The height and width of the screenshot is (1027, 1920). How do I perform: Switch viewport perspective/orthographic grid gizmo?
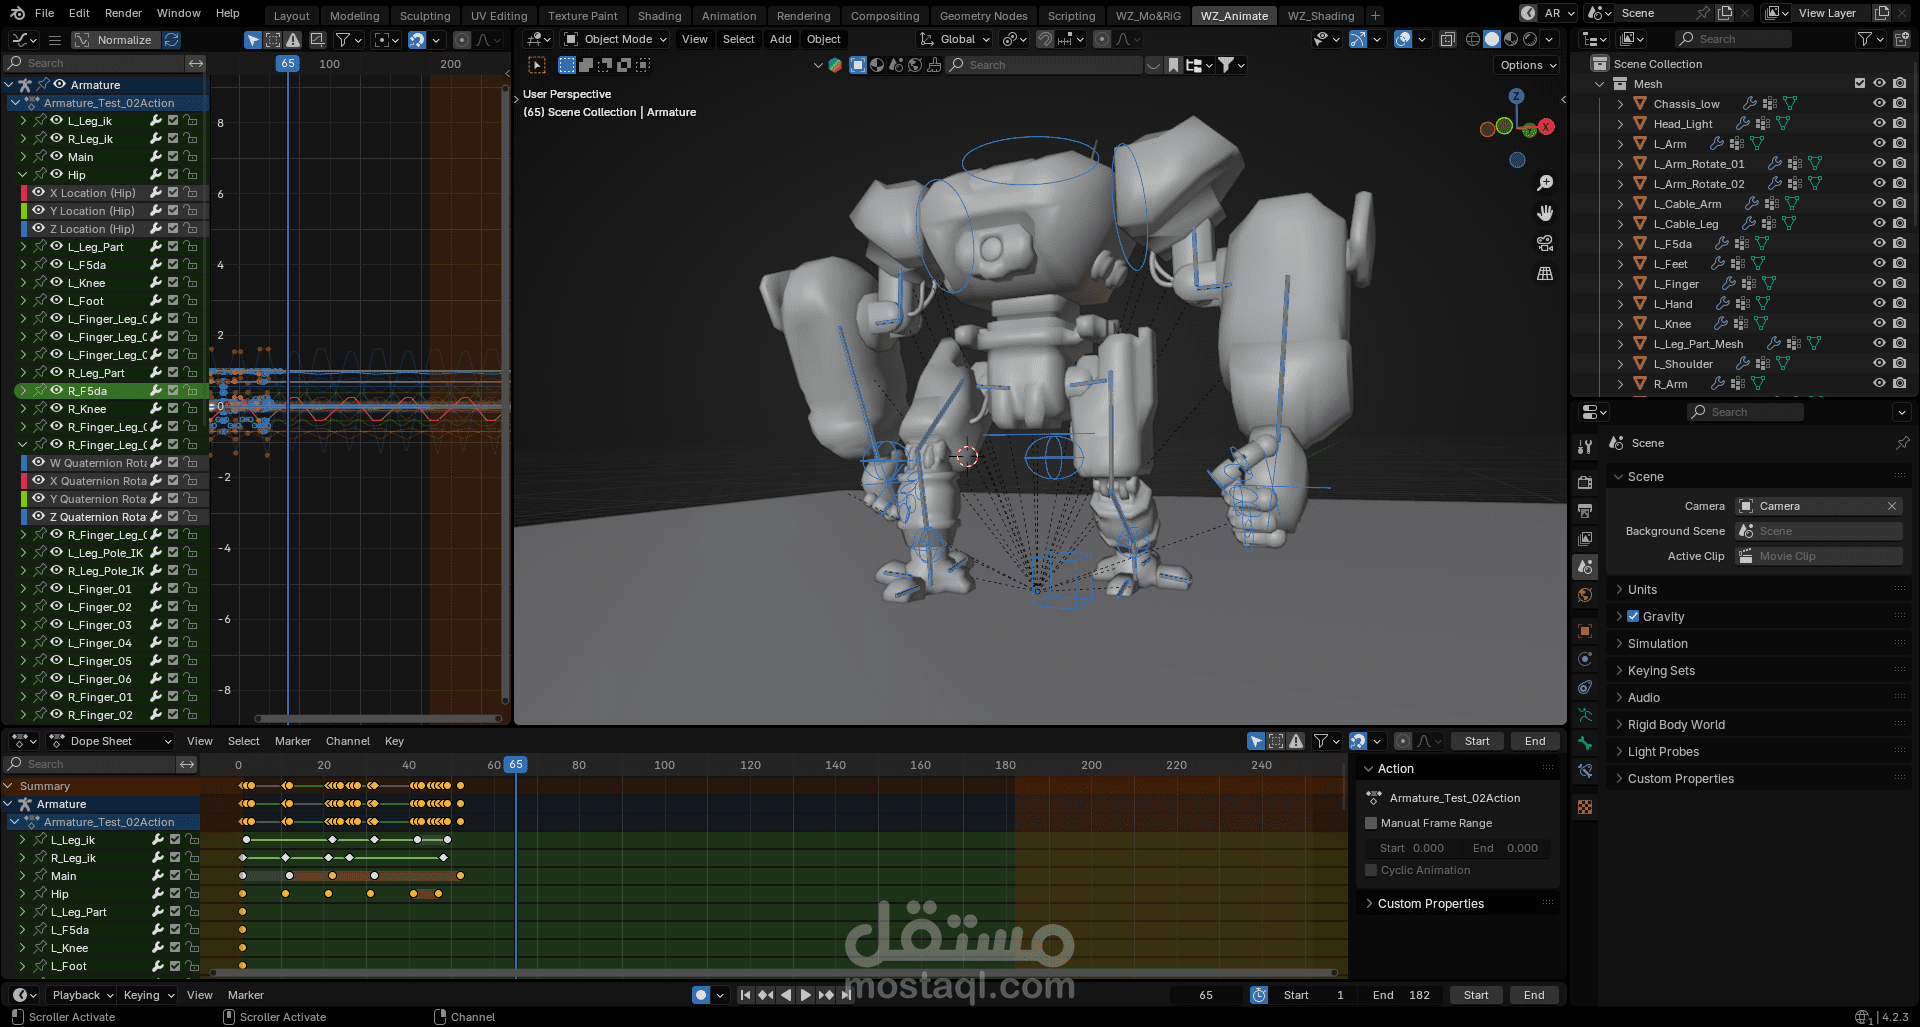click(1545, 273)
